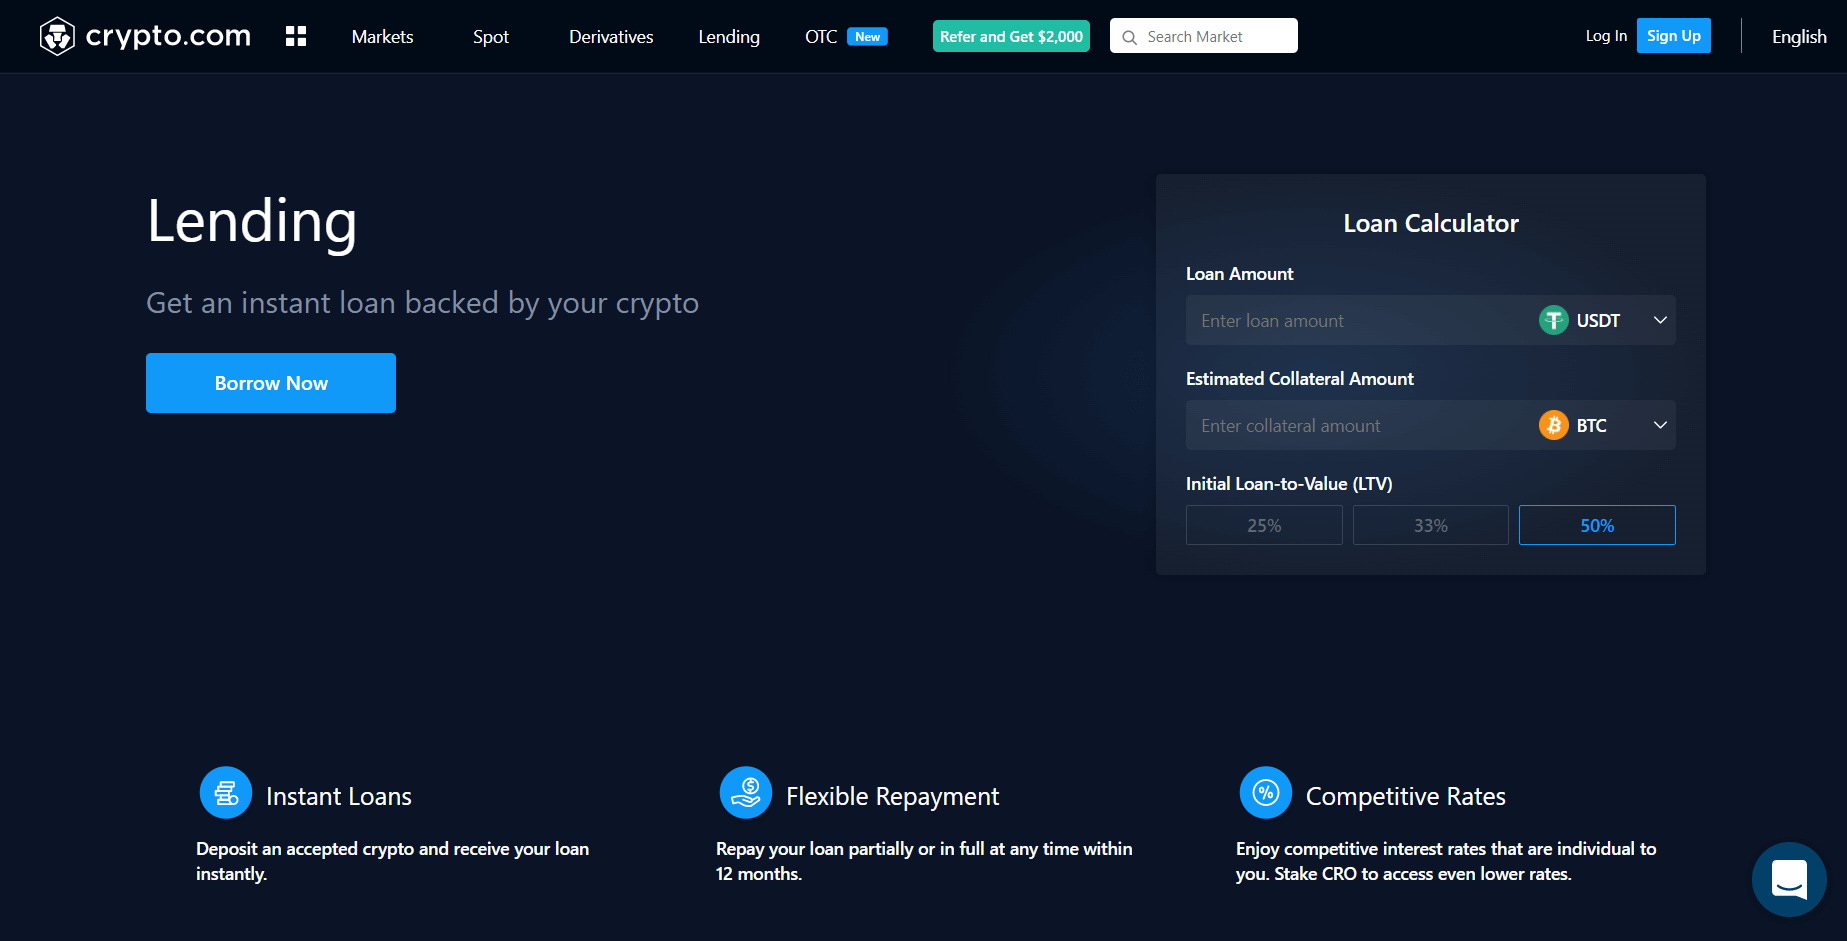Click the Flexible Repayment heading text
Screen dimensions: 1847x941
click(x=893, y=796)
